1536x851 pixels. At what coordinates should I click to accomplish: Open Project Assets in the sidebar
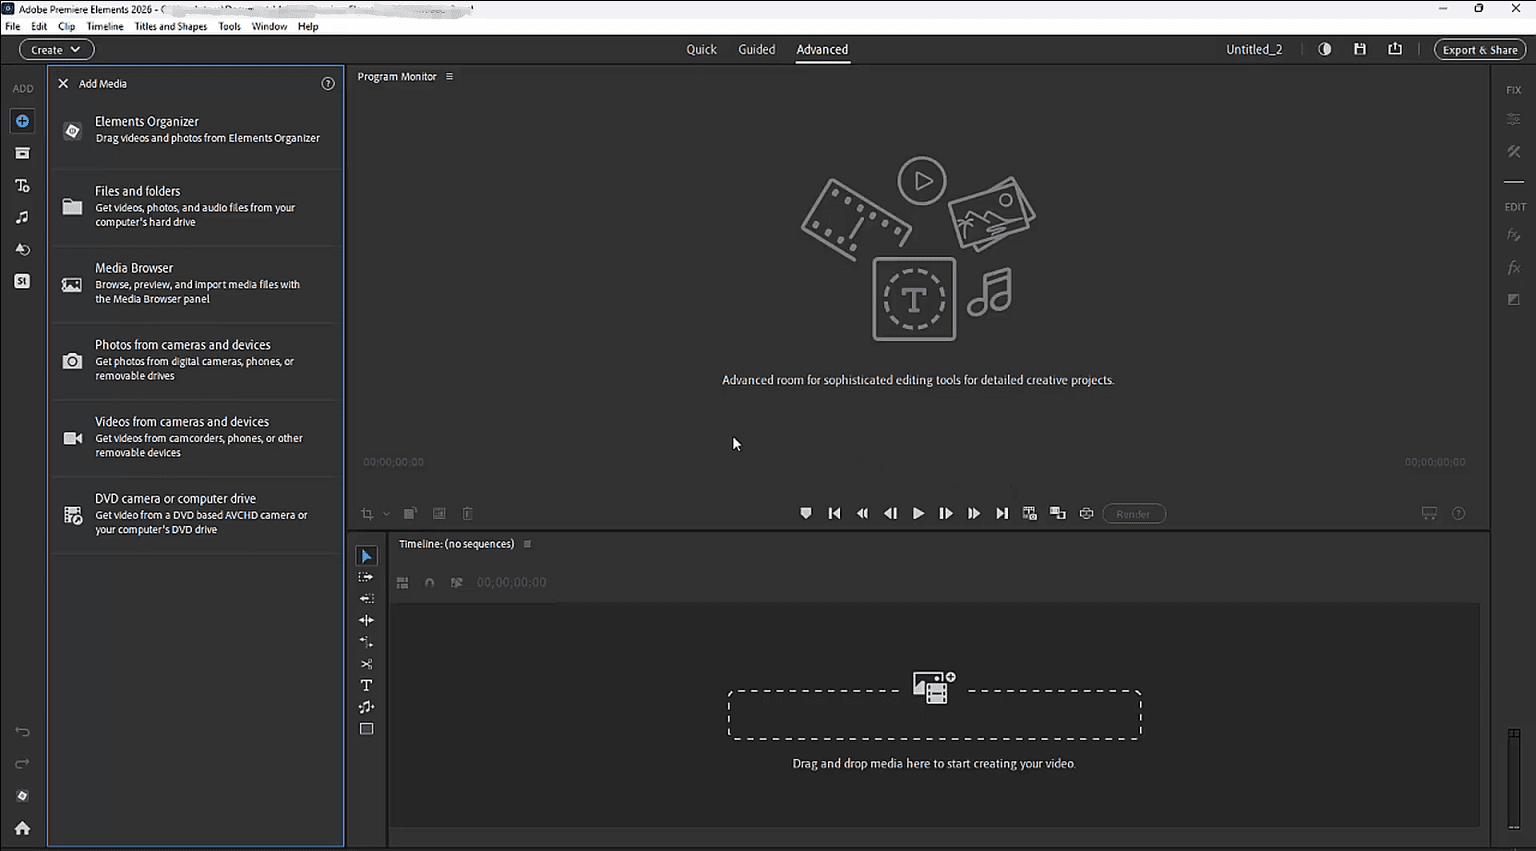click(x=22, y=153)
